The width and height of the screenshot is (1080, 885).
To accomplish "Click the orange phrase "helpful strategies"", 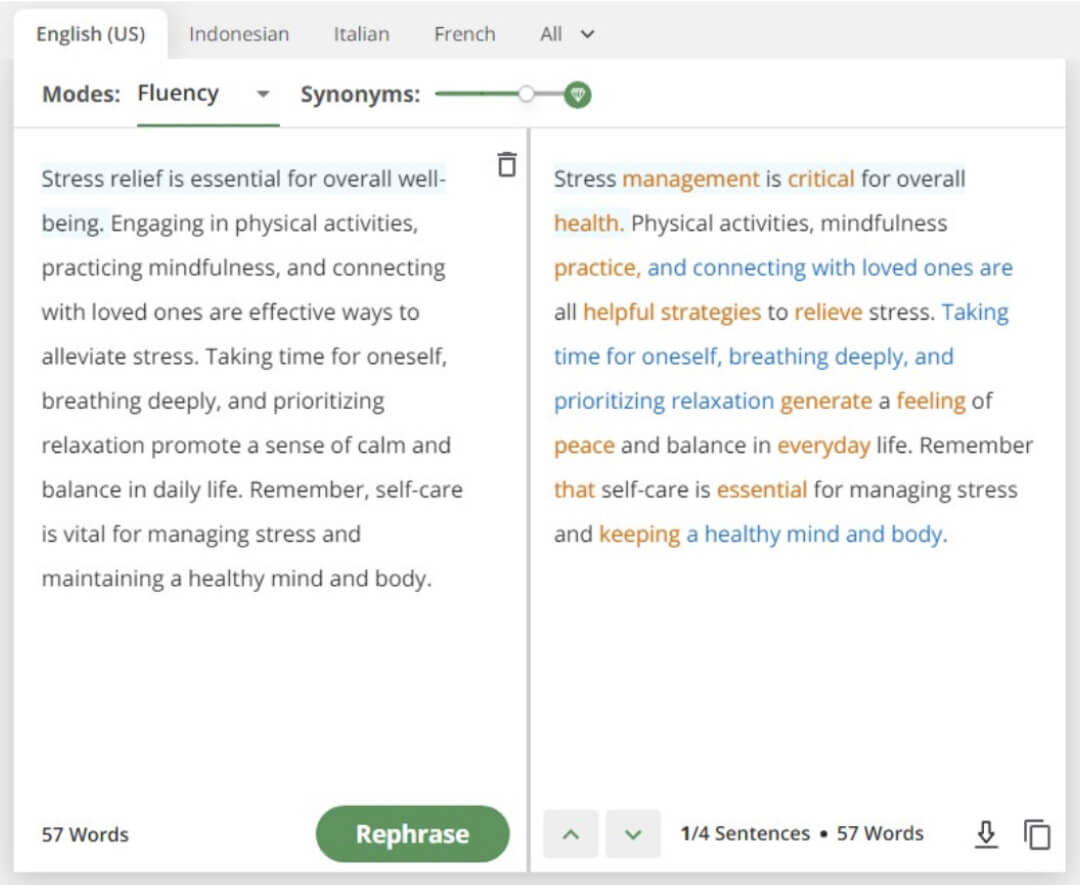I will [x=671, y=312].
